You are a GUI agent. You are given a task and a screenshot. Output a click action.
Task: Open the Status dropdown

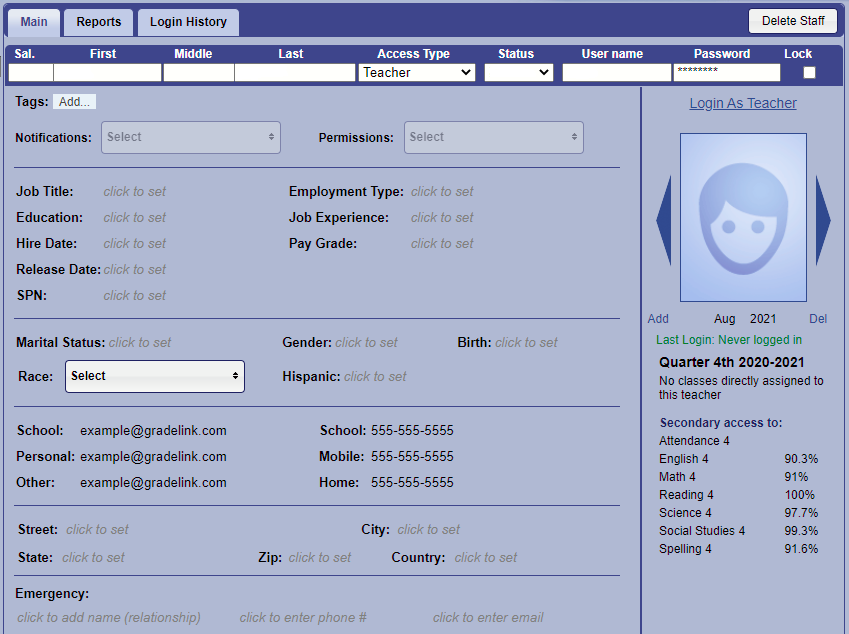point(518,73)
